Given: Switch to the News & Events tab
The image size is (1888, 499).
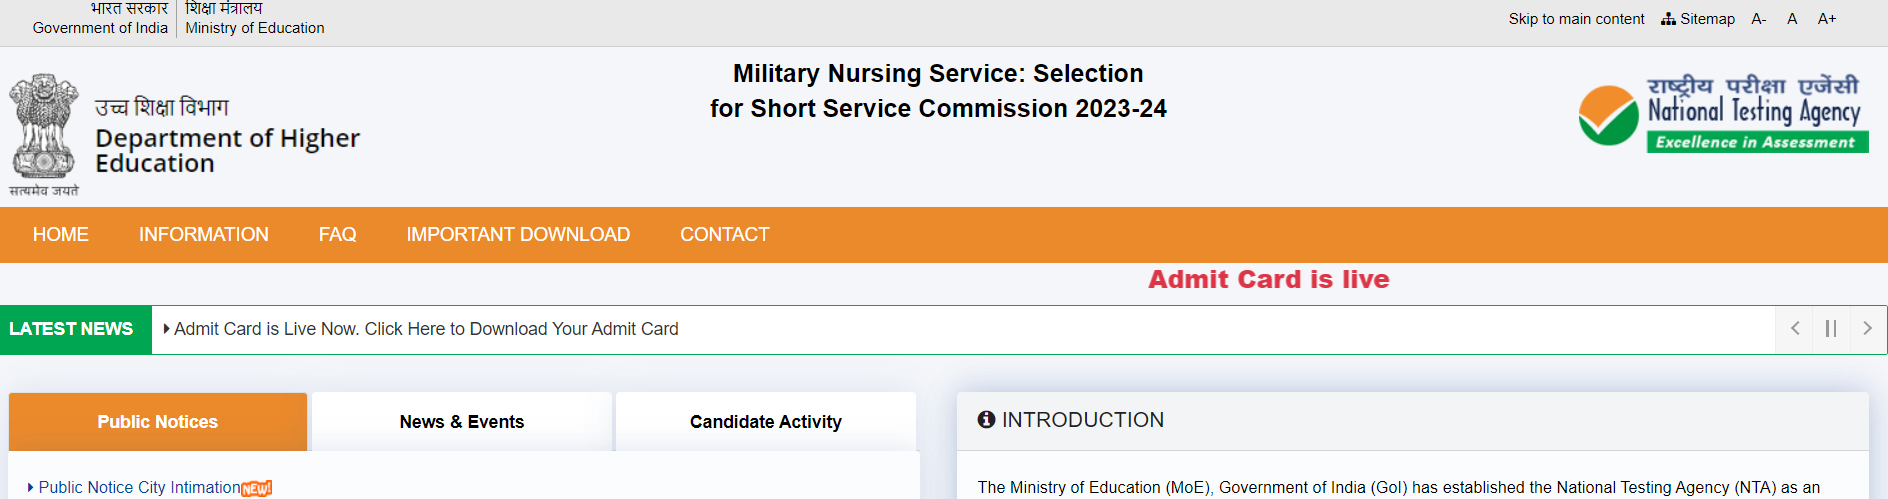Looking at the screenshot, I should (x=462, y=422).
